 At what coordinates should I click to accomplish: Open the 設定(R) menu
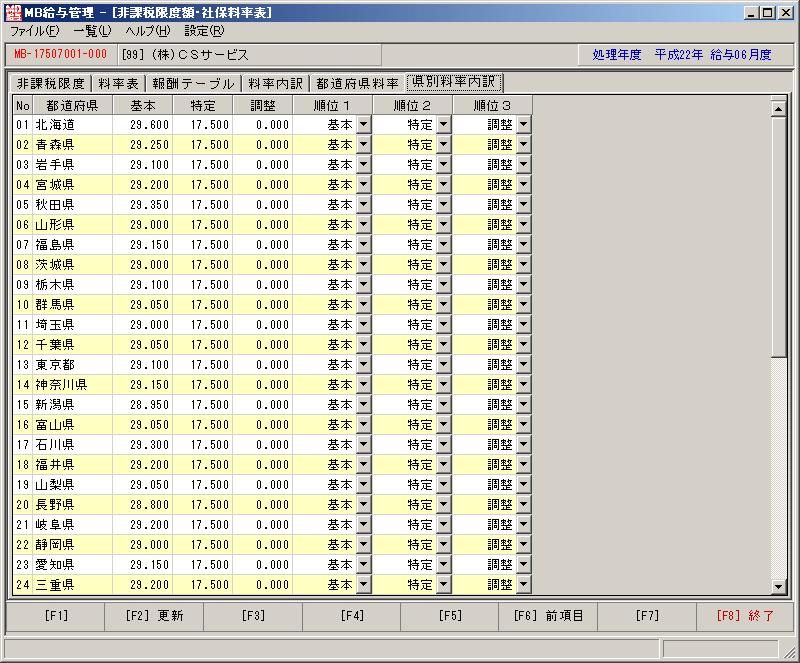point(204,31)
